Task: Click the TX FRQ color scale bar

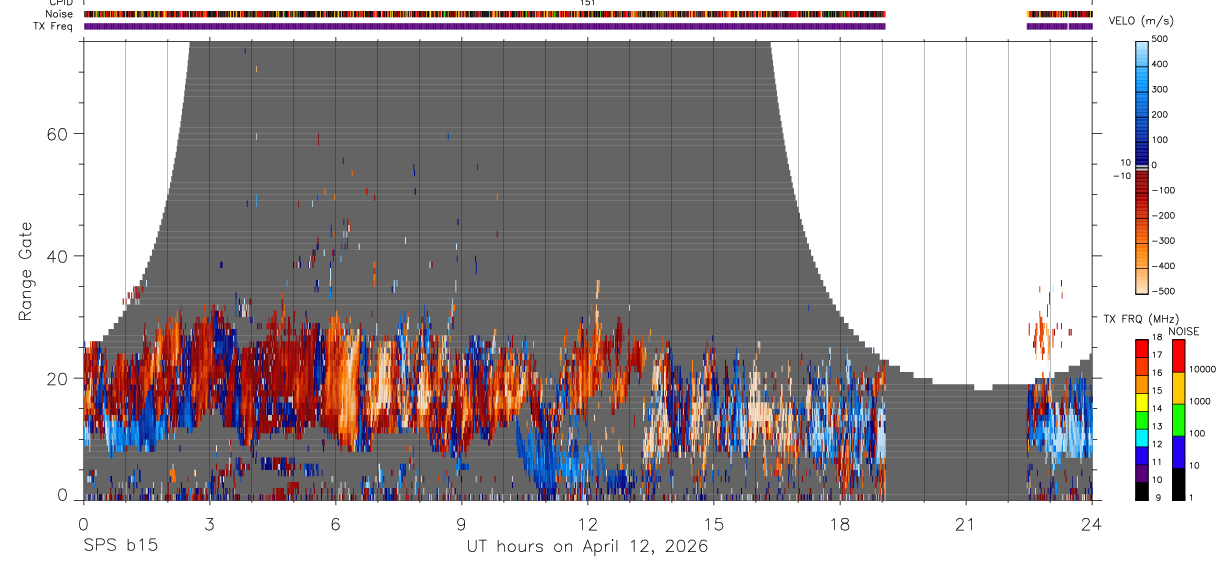Action: point(1142,420)
